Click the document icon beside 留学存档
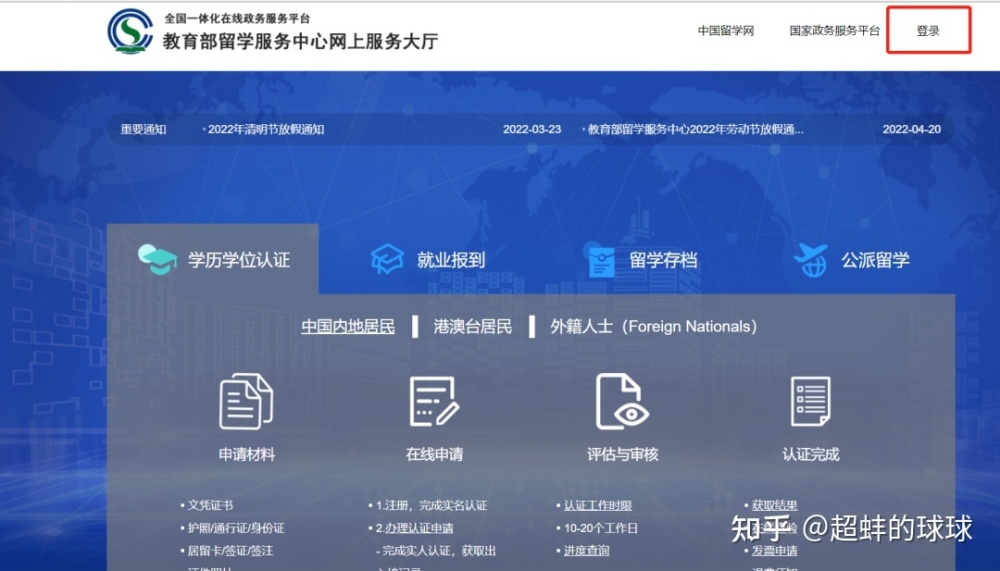1000x571 pixels. point(601,261)
